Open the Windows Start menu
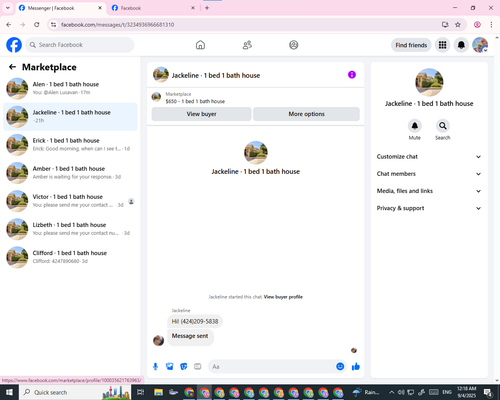Viewport: 500px width, 400px height. [x=9, y=392]
